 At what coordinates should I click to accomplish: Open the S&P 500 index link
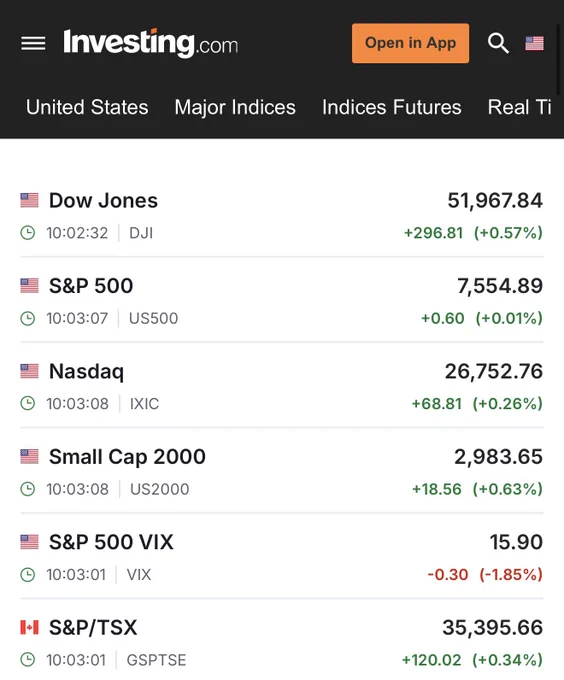point(91,286)
